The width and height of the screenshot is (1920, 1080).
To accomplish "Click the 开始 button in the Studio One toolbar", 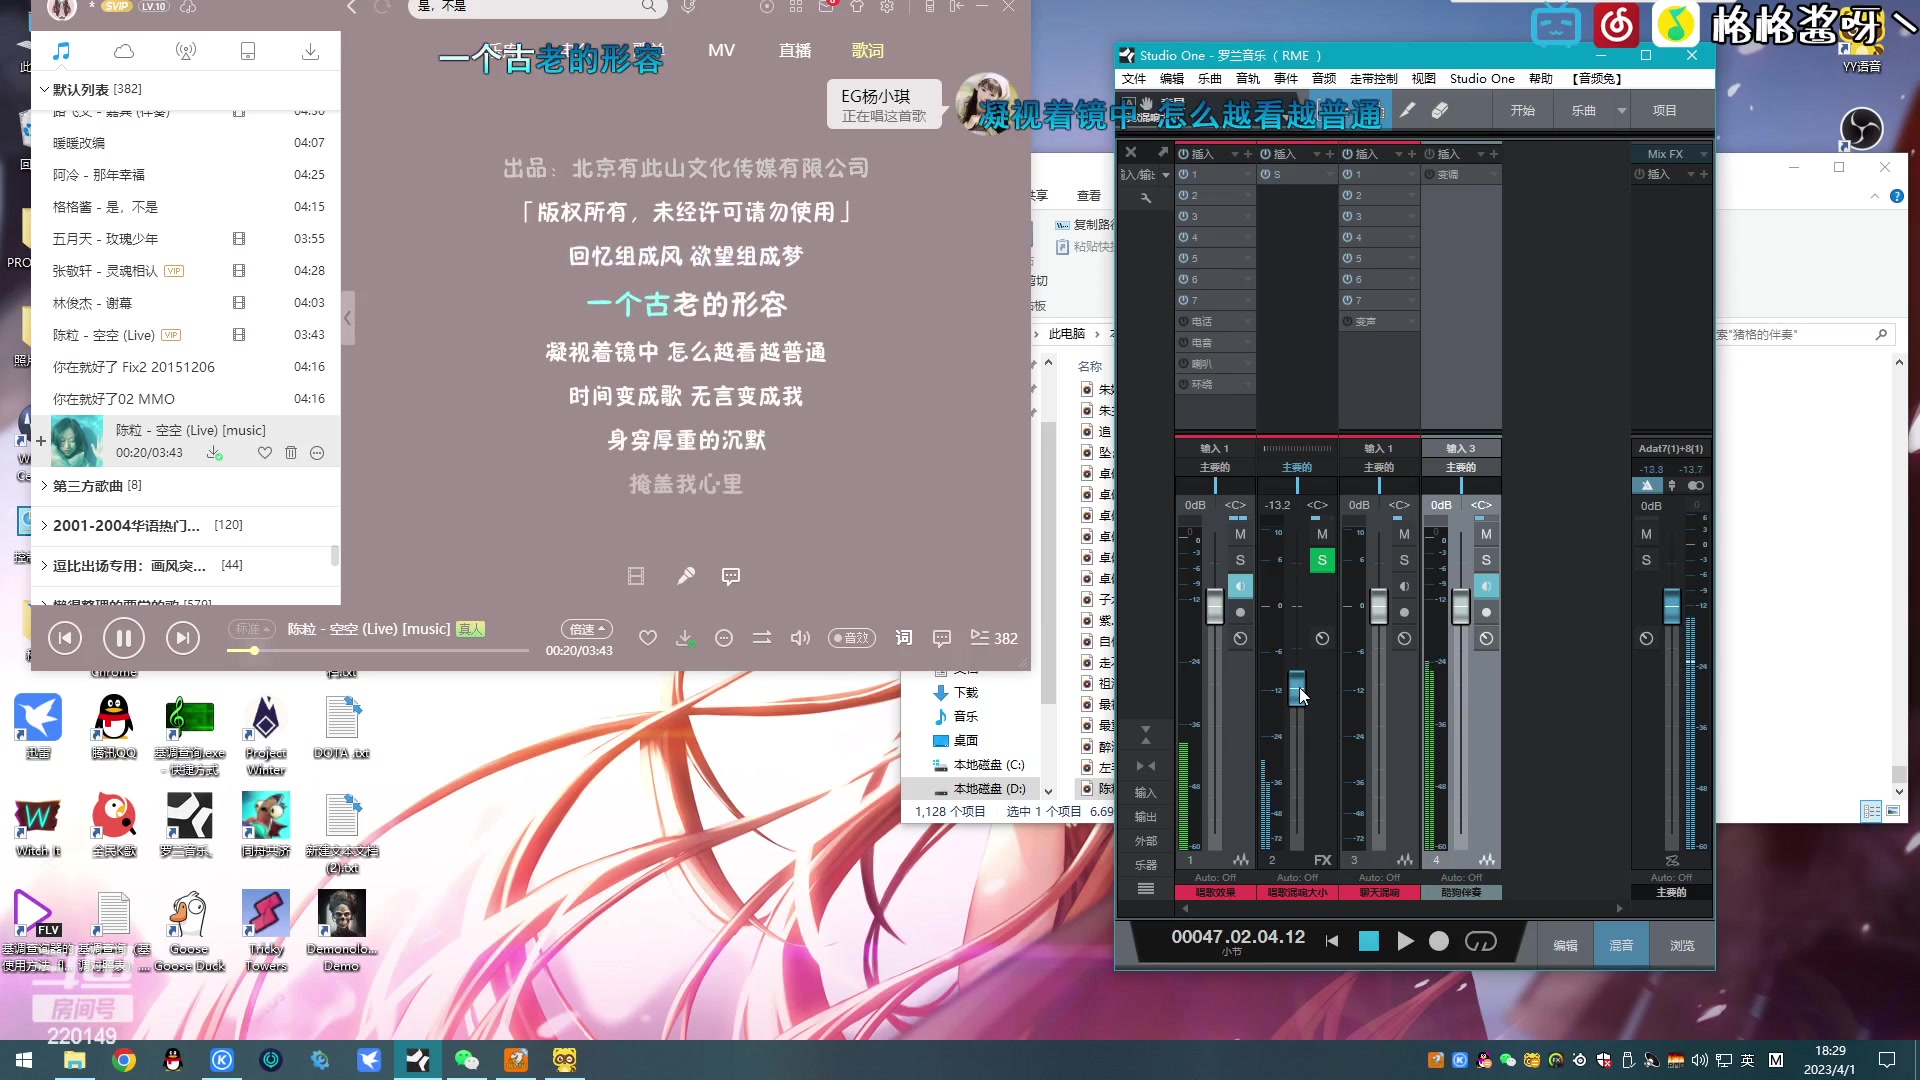I will click(1523, 110).
